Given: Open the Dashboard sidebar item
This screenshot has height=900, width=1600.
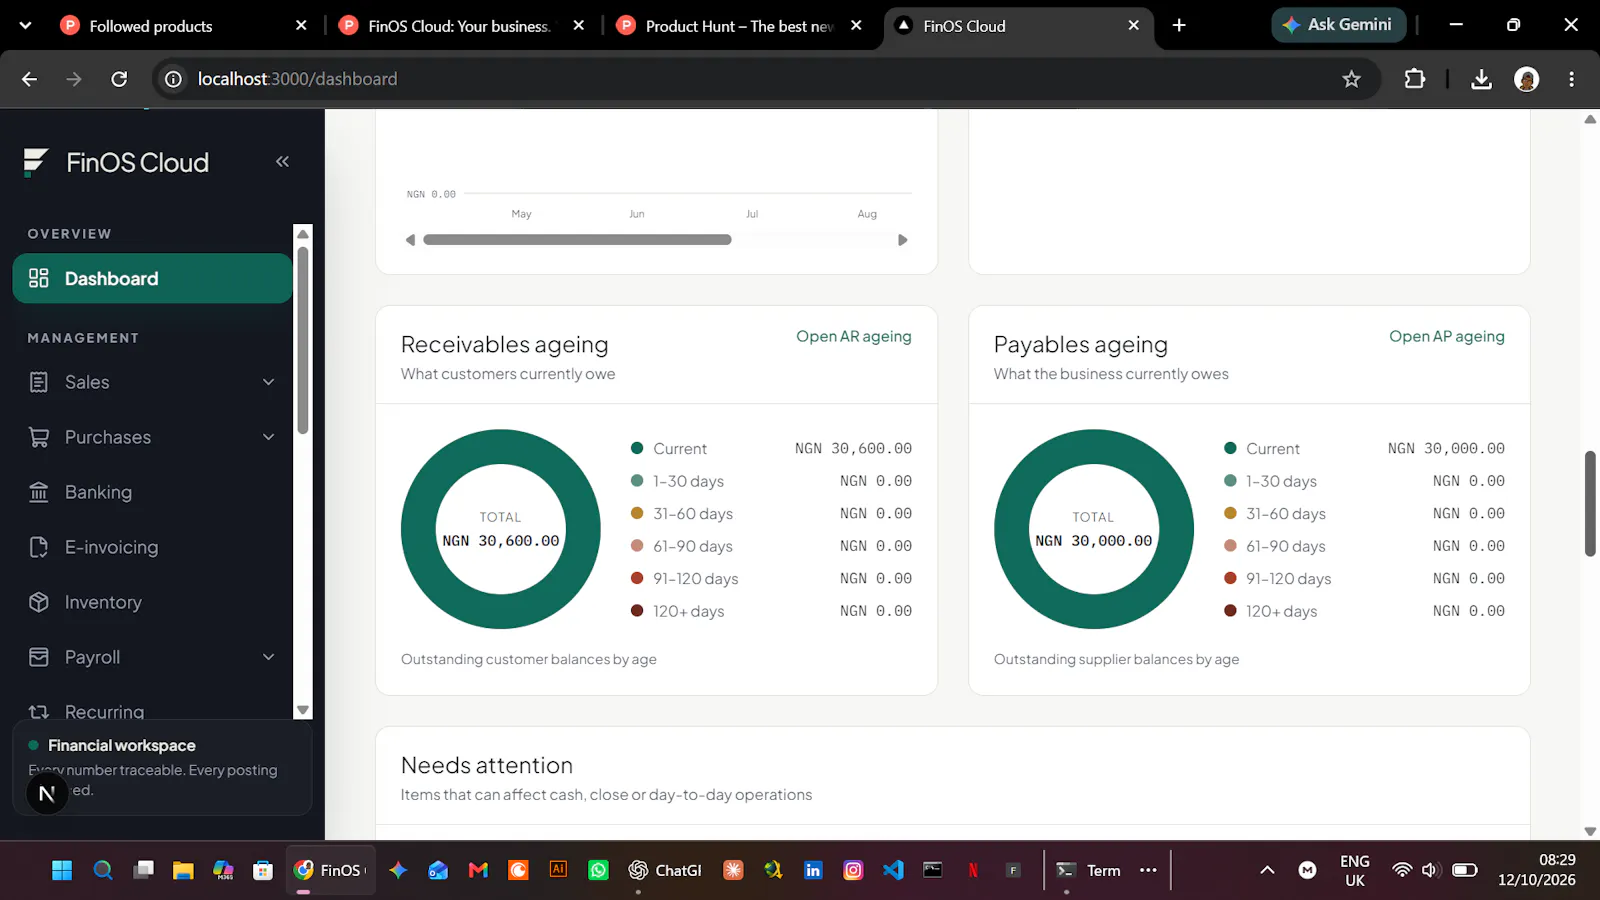Looking at the screenshot, I should pos(152,278).
